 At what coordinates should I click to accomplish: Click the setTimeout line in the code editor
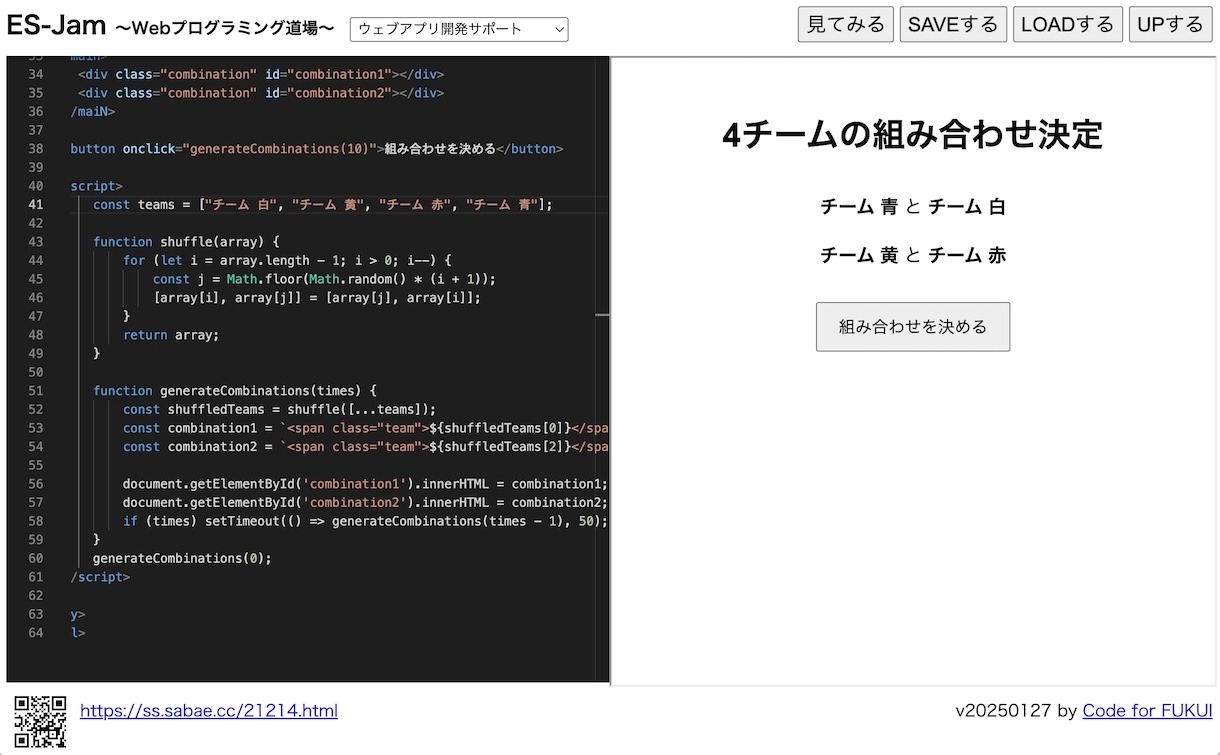[365, 521]
